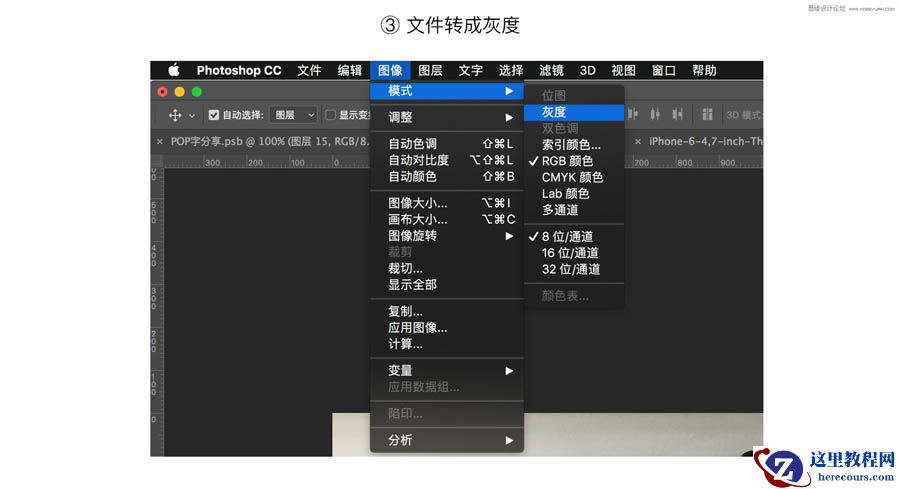Screen dimensions: 900x489
Task: Open the tool preset dropdown arrow beside Move tool
Action: [x=192, y=116]
